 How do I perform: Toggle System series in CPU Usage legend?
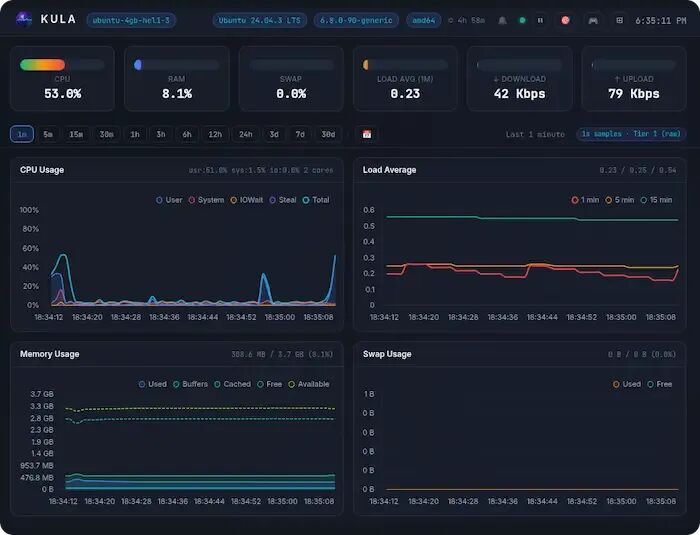coord(206,200)
